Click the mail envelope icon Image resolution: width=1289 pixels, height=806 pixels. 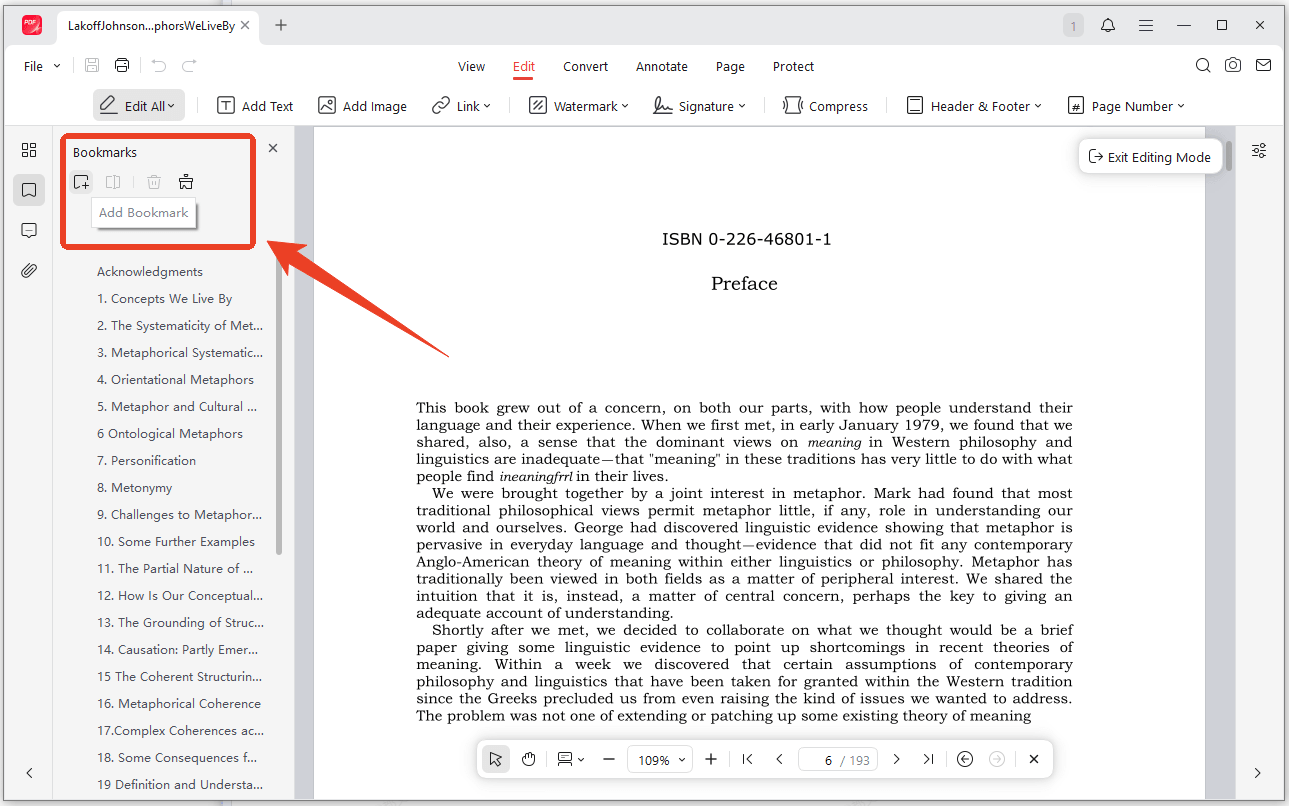[x=1264, y=66]
